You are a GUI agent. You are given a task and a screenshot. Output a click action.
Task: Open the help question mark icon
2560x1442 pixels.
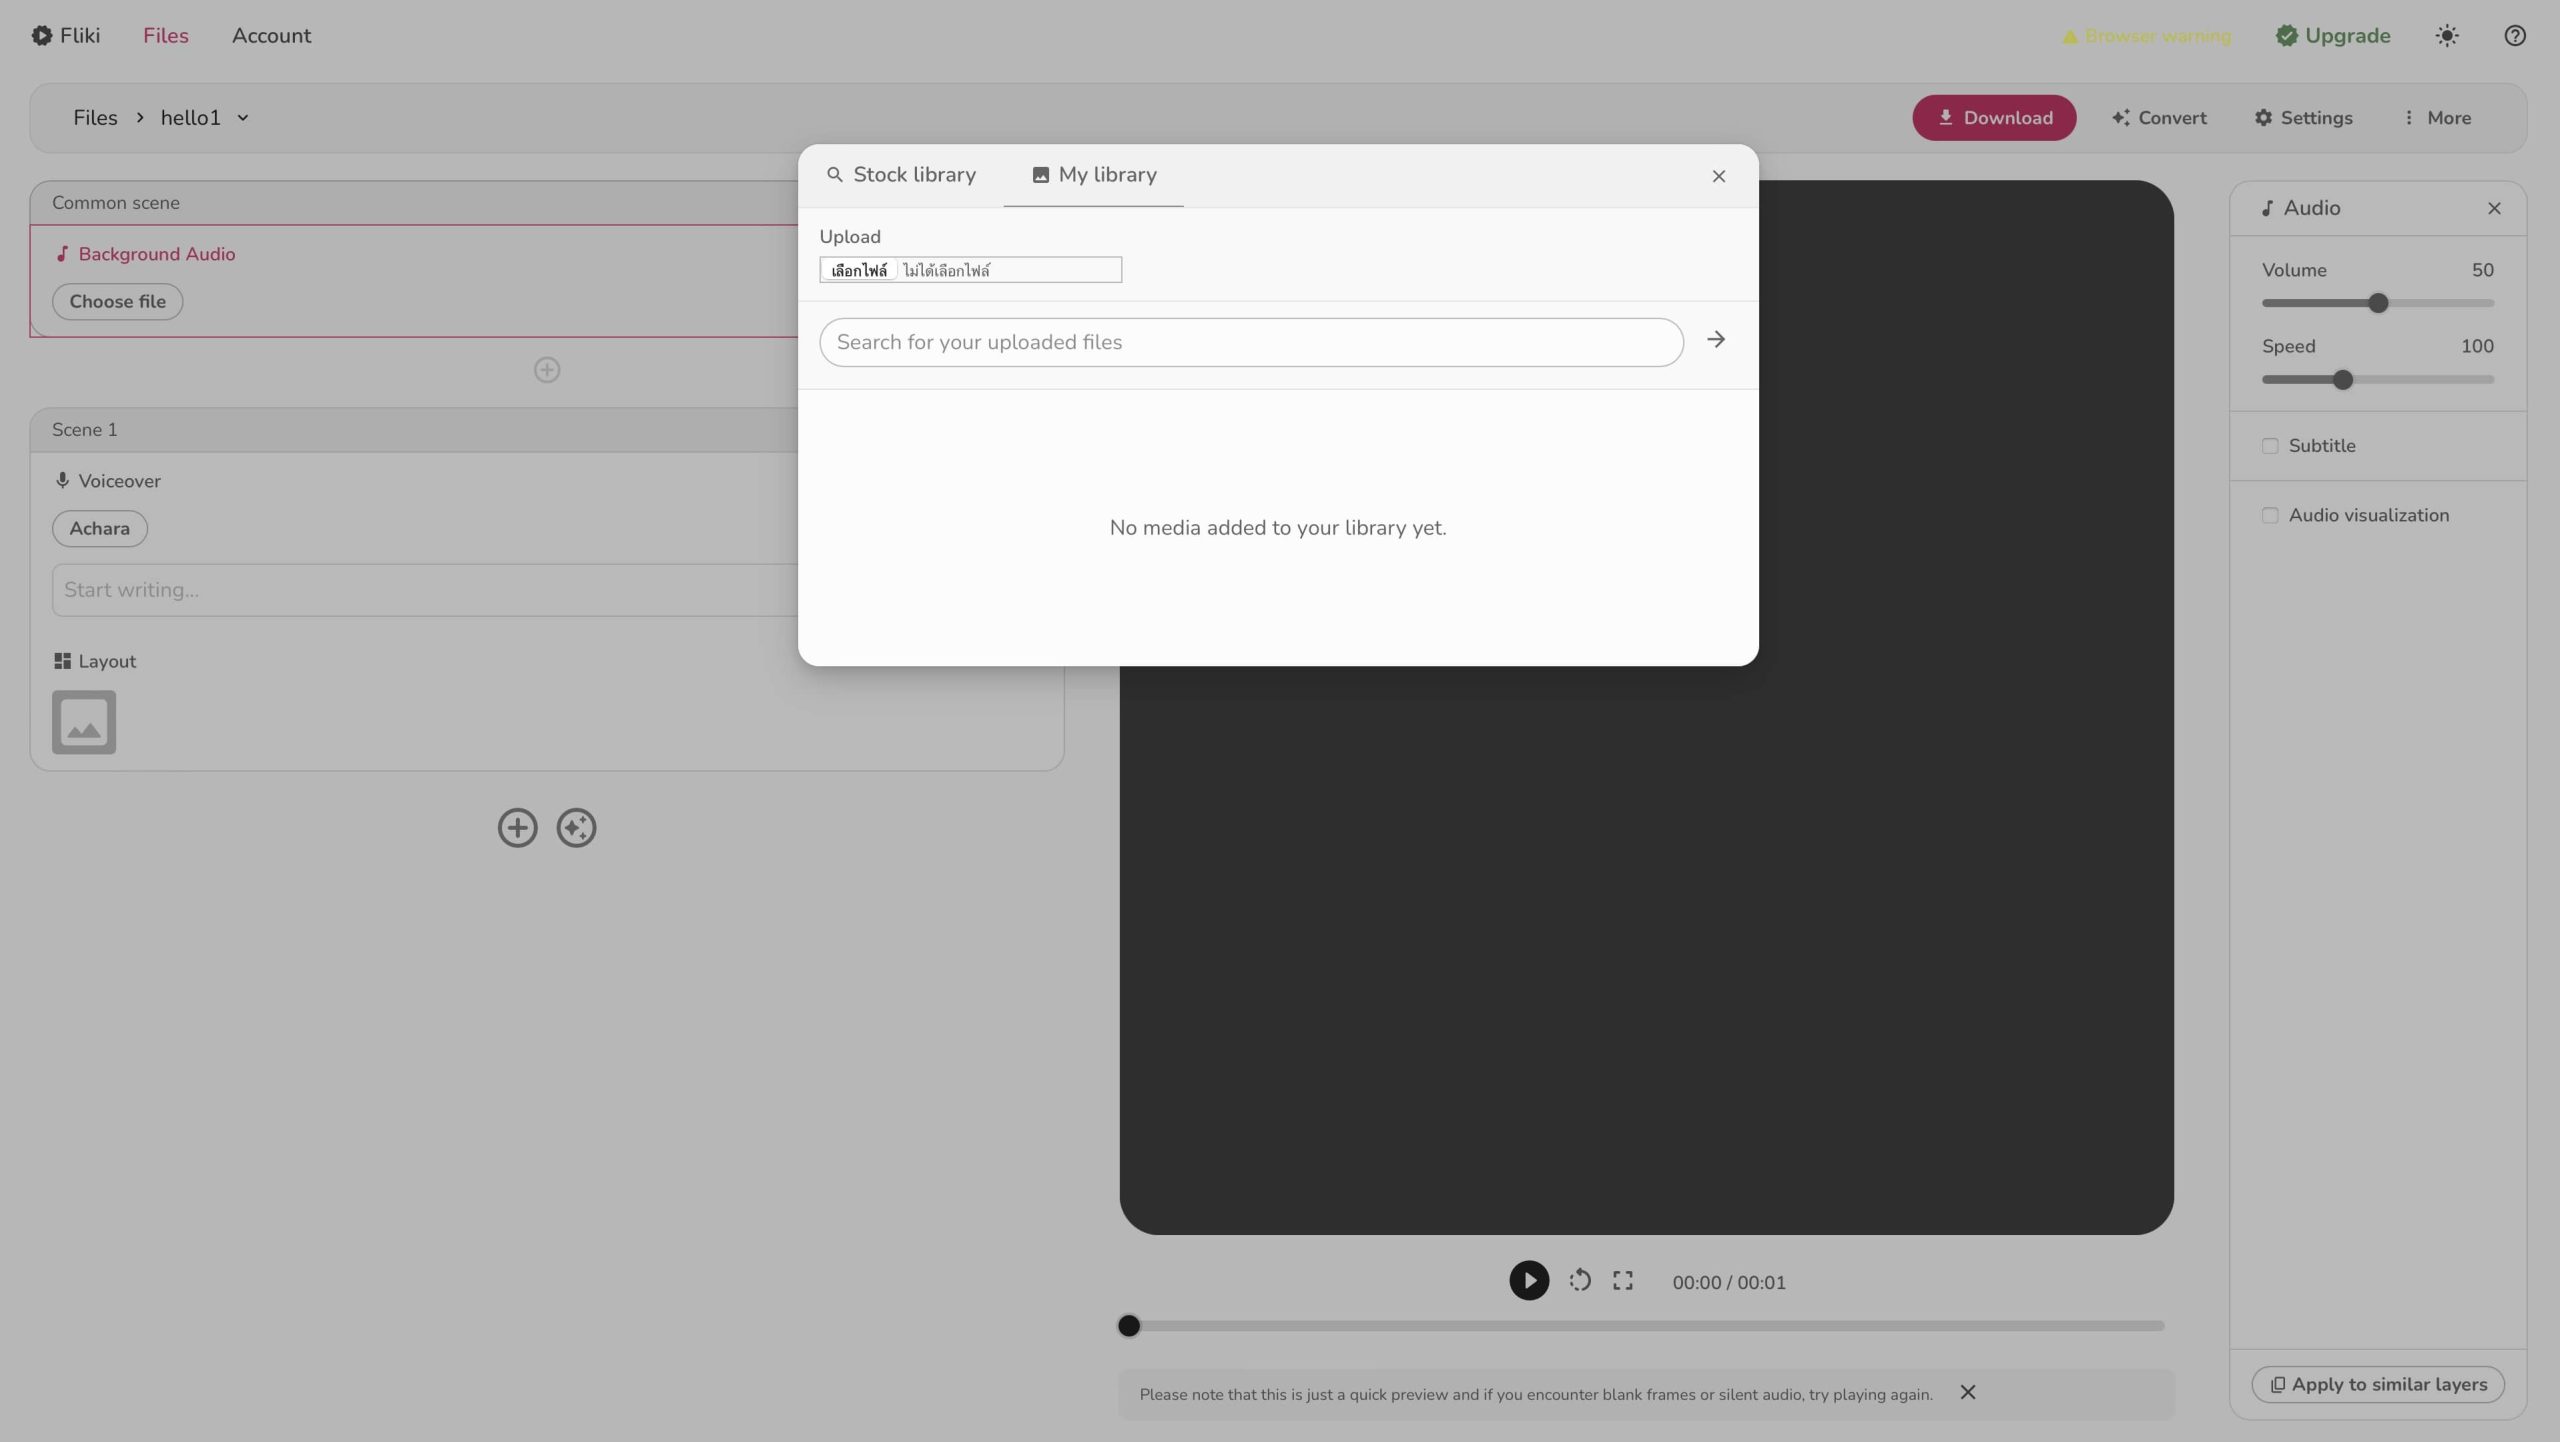point(2514,36)
